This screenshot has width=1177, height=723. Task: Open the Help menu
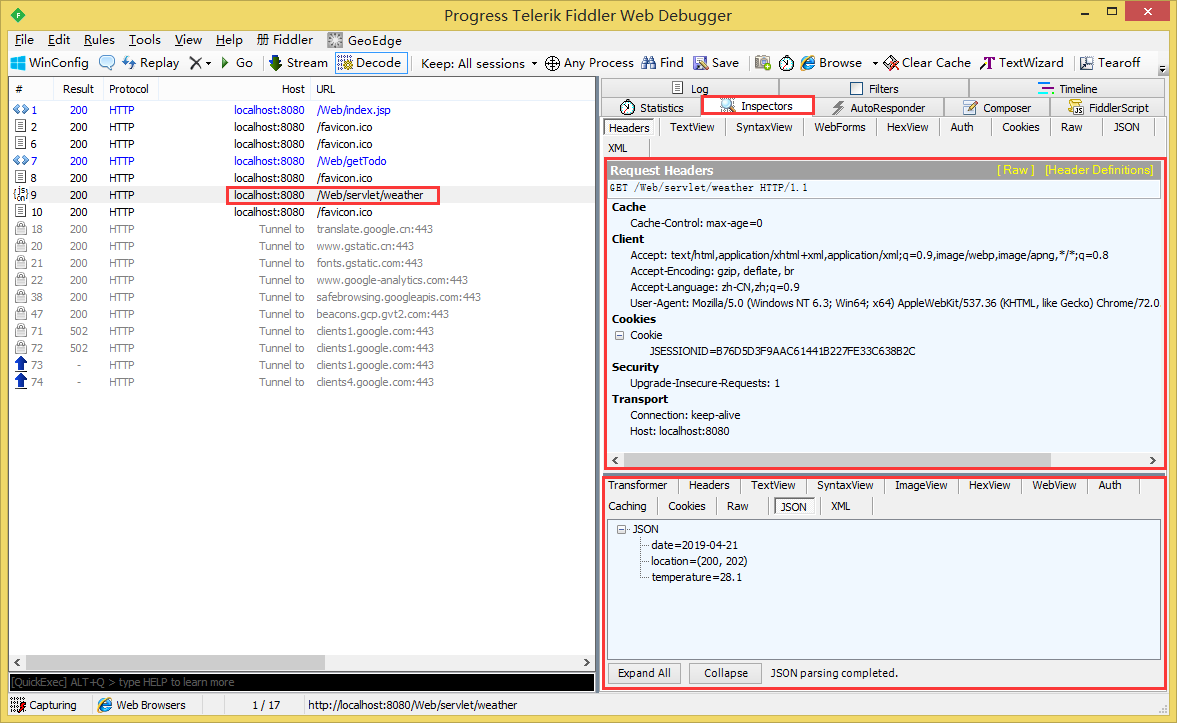click(x=229, y=40)
